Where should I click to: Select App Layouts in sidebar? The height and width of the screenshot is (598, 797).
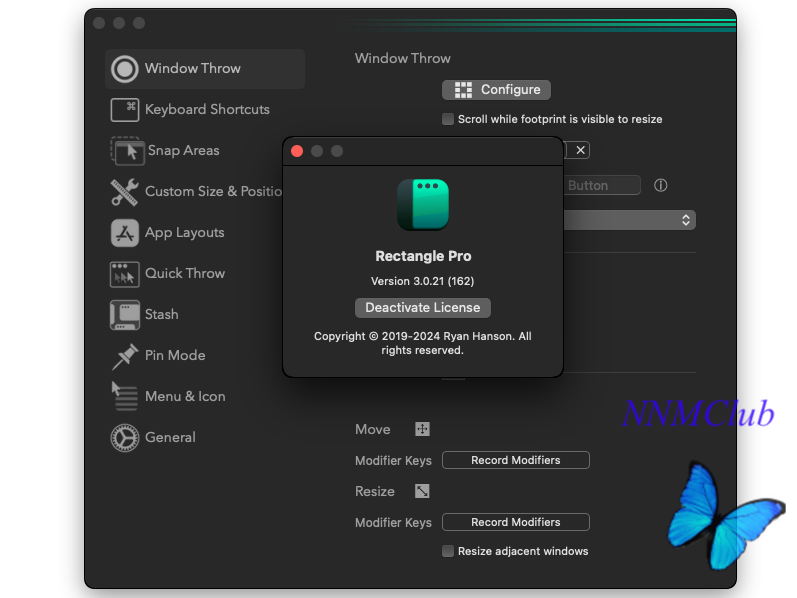[x=185, y=233]
